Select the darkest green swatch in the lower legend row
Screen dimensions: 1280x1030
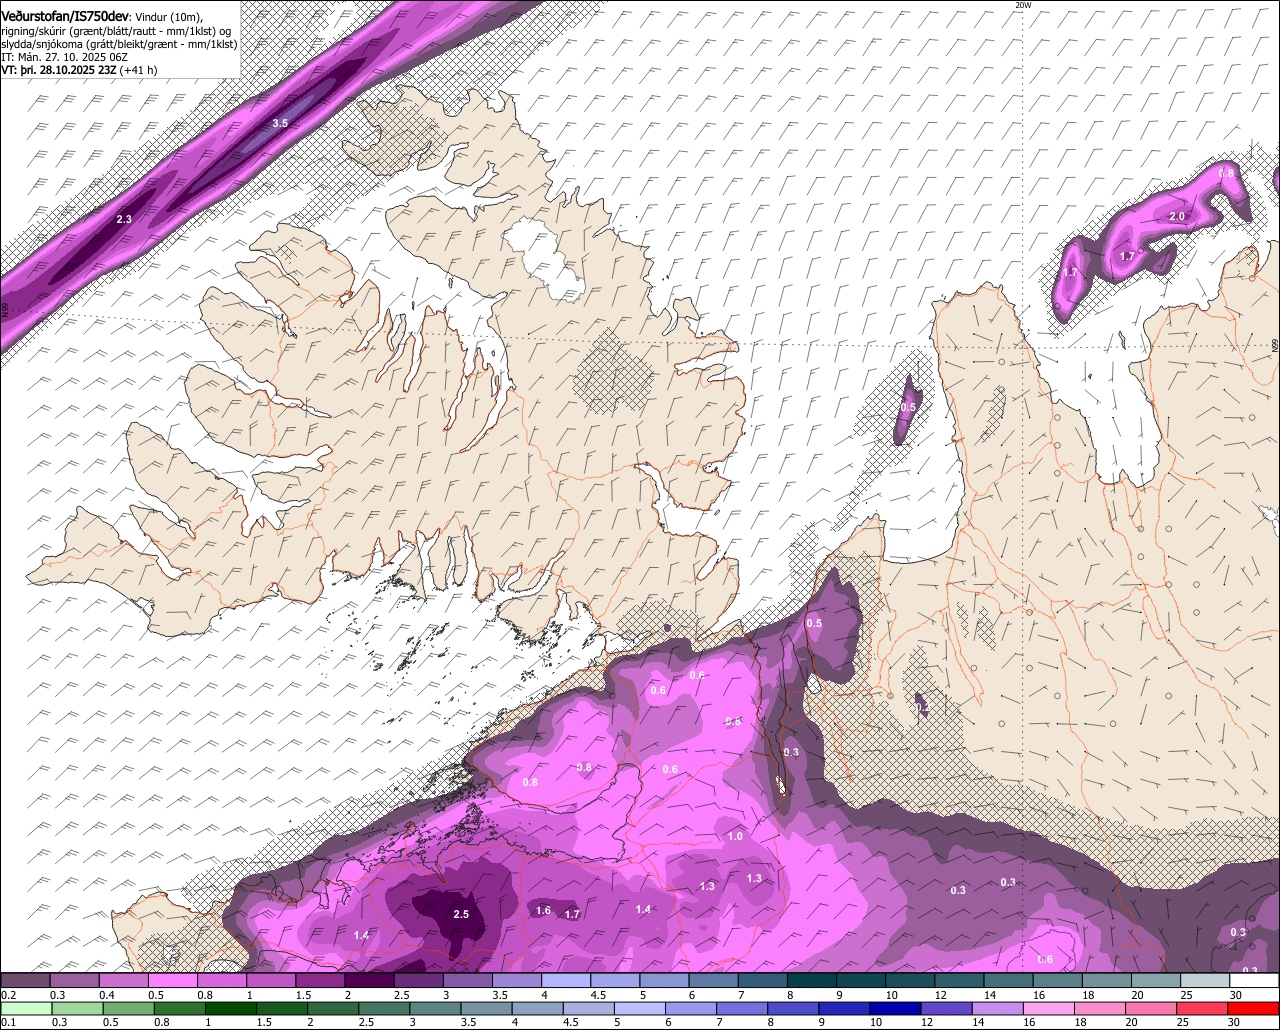pos(231,1008)
